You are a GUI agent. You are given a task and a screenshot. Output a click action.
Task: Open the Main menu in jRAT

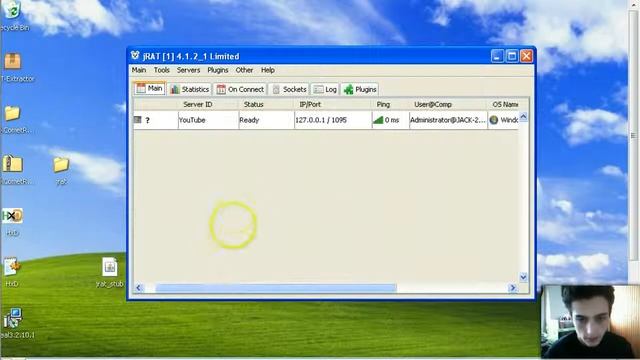[x=139, y=70]
